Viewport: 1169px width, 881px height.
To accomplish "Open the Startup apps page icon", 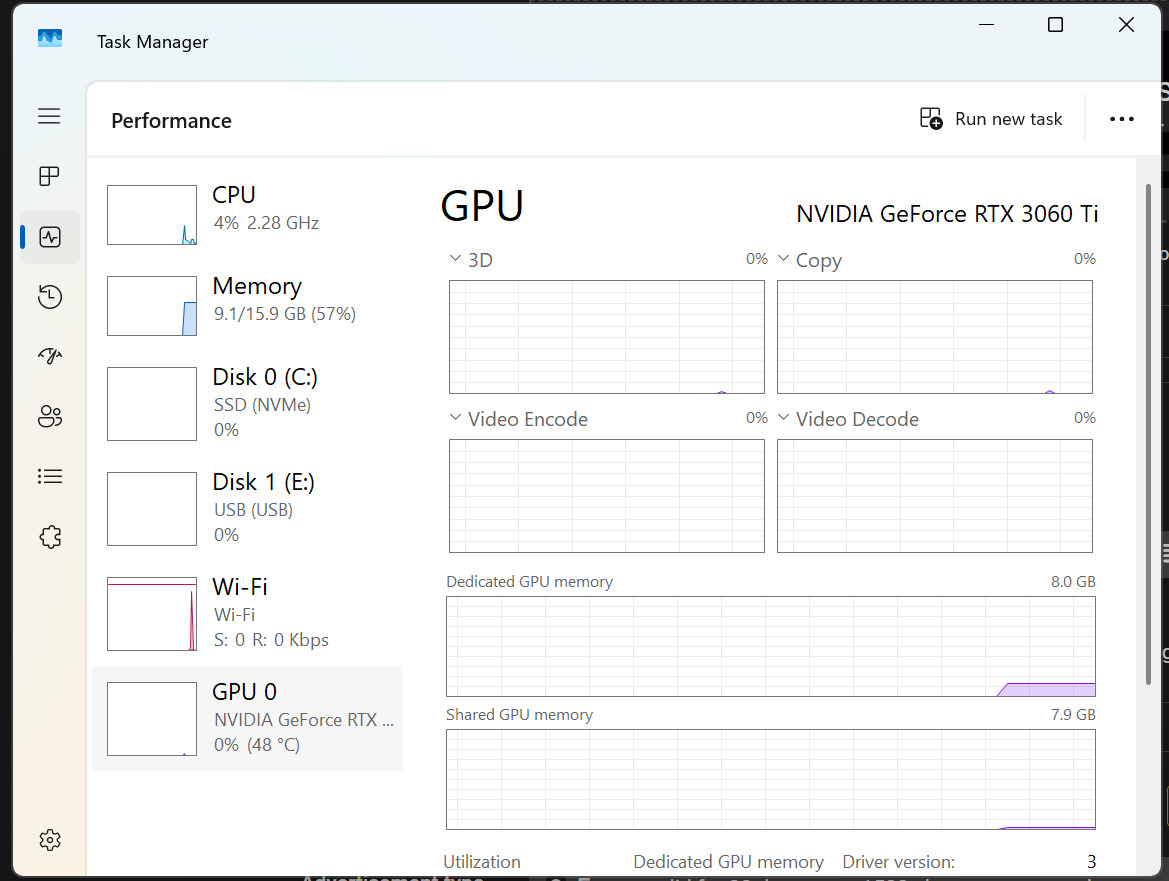I will pos(49,357).
